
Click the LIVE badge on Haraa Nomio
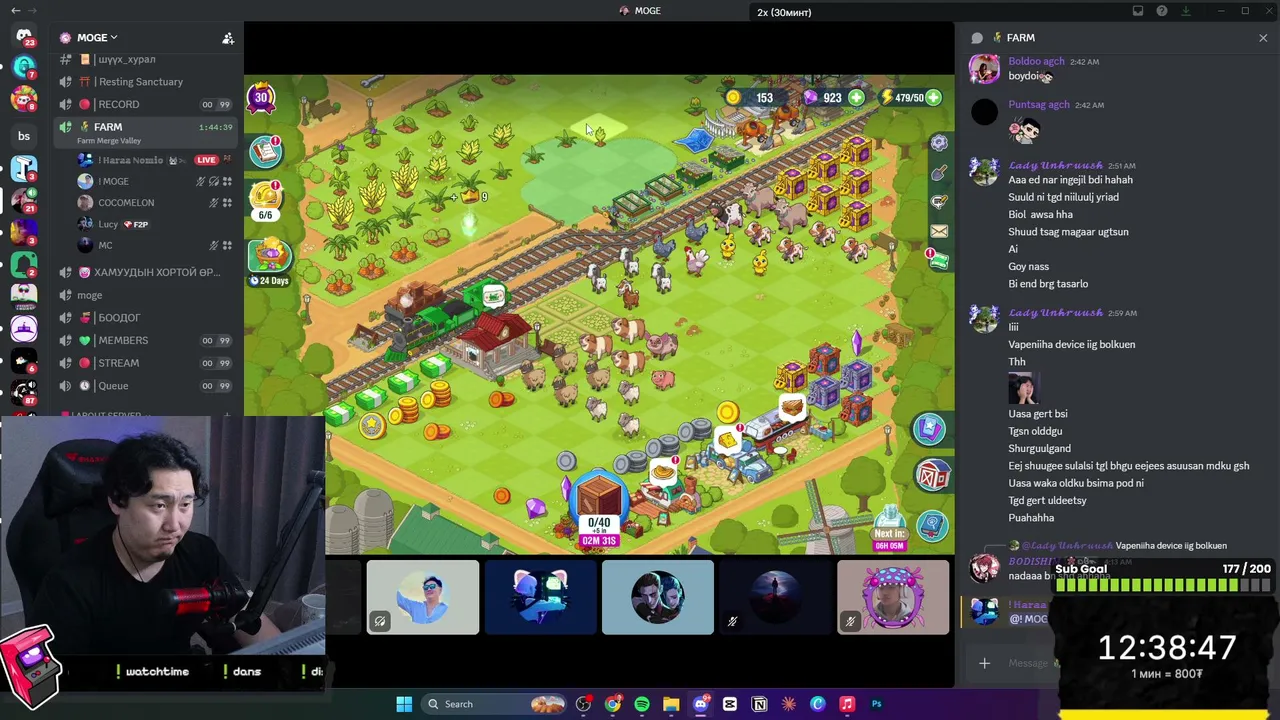pos(206,160)
